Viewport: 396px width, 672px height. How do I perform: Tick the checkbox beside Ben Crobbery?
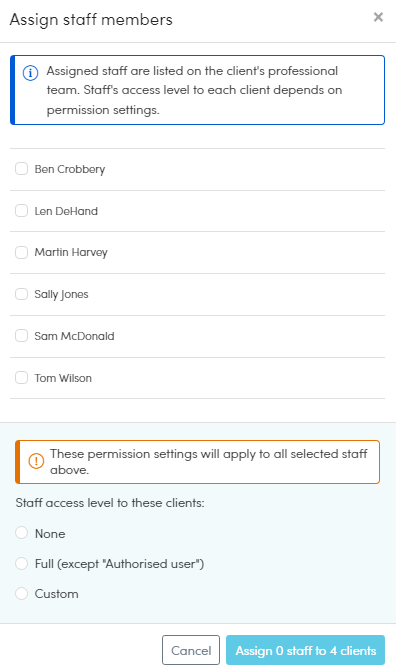21,168
